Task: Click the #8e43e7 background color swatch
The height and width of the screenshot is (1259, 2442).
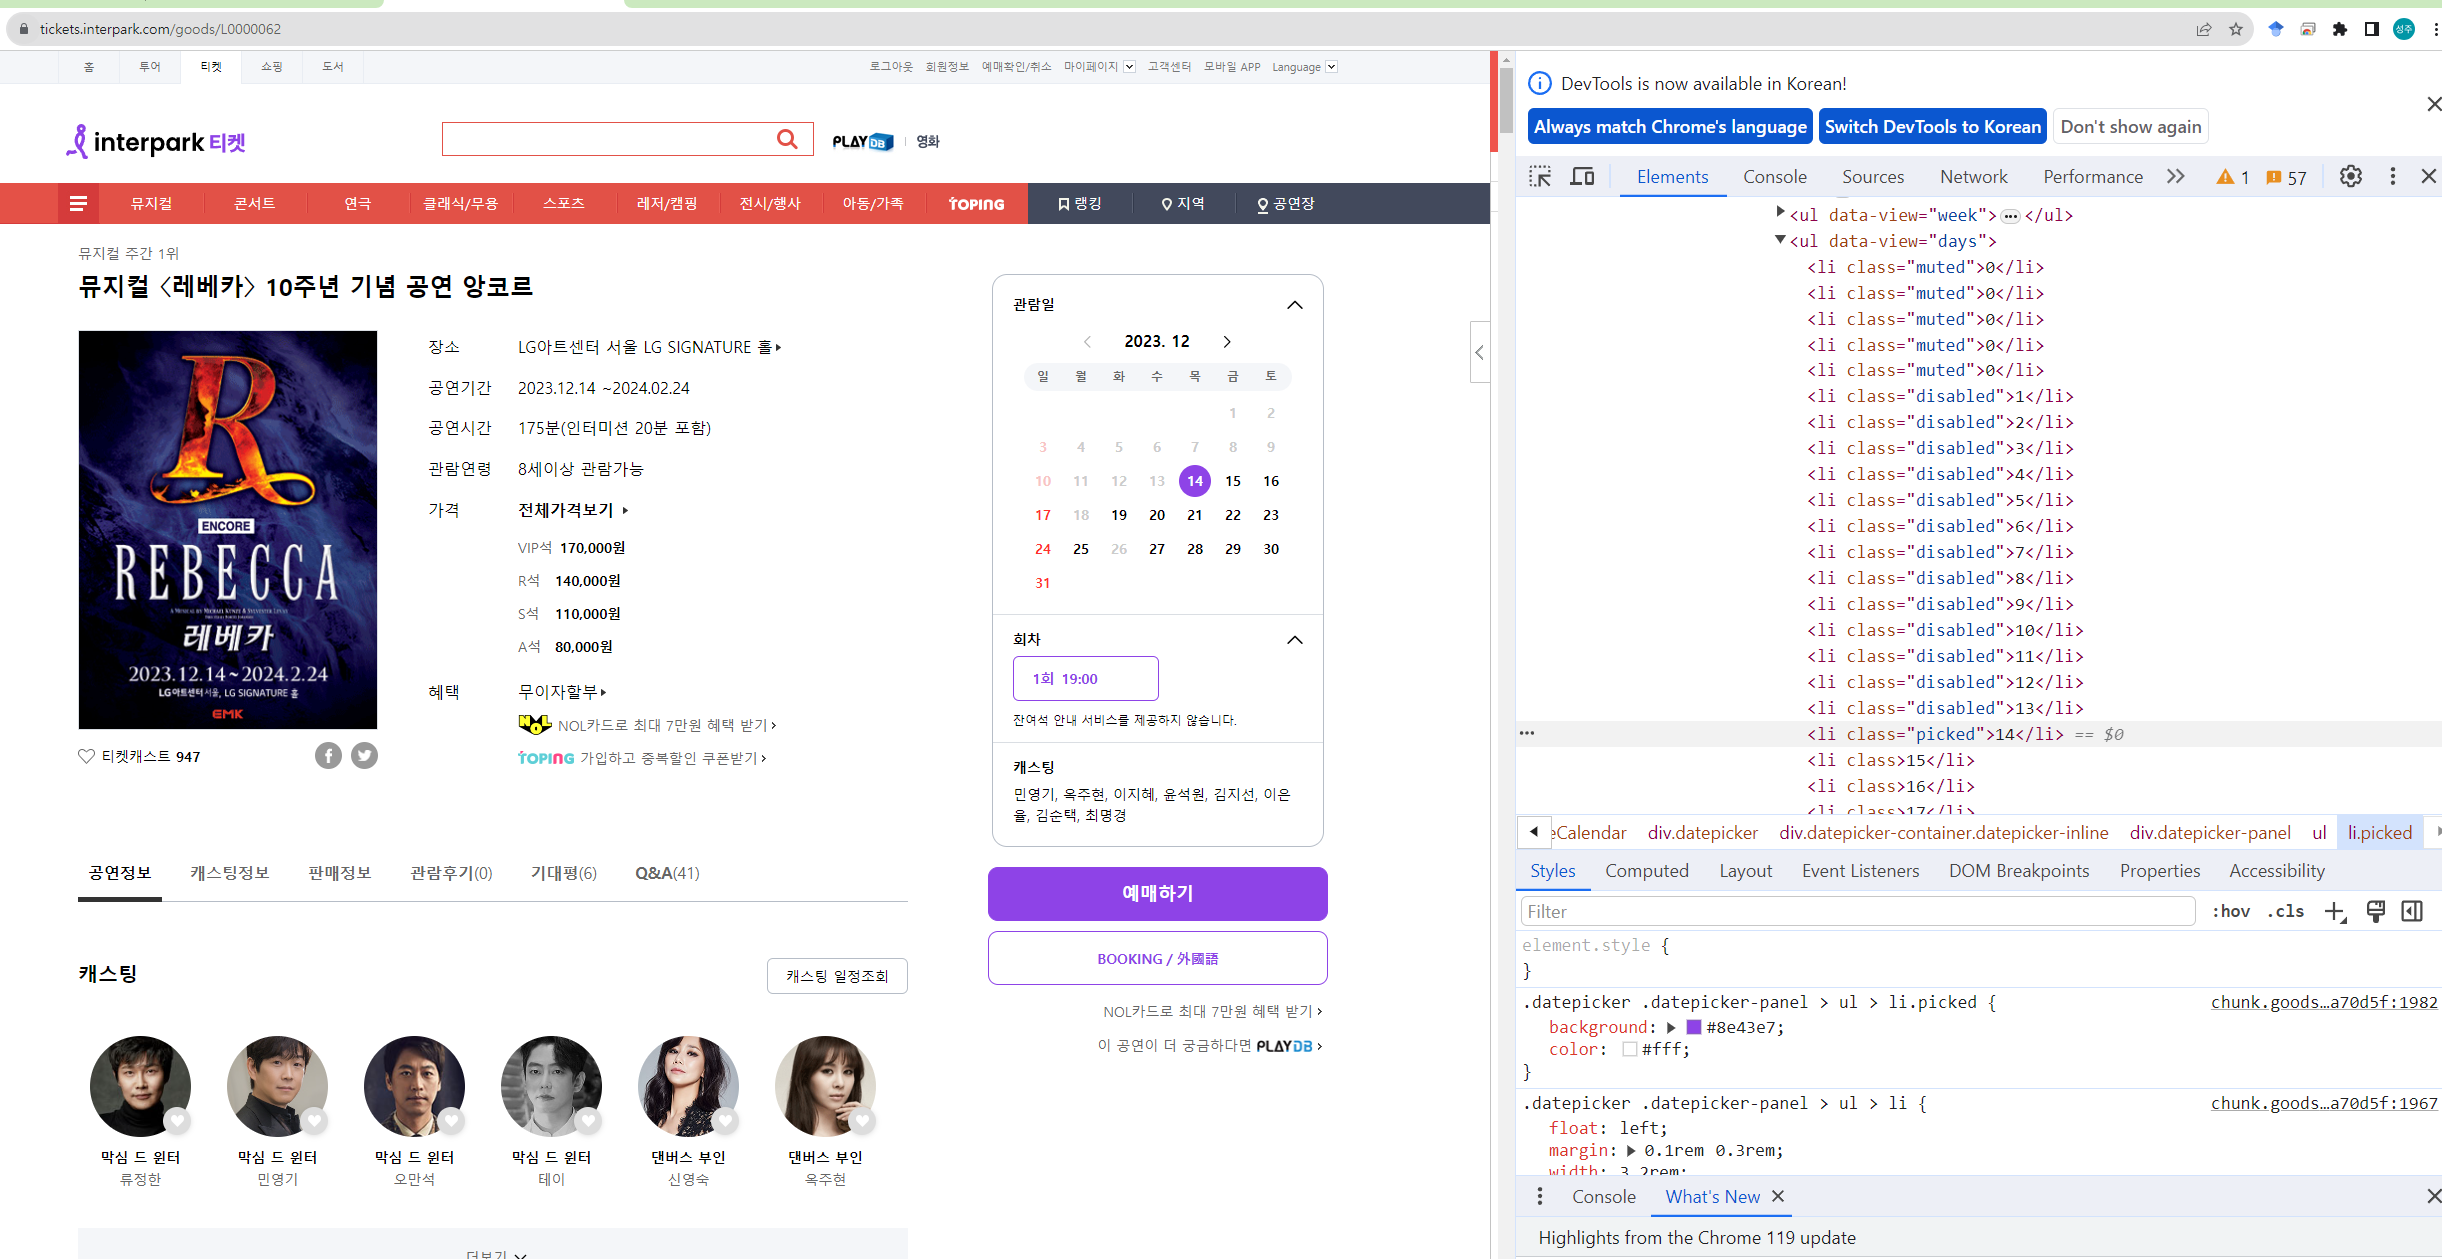Action: point(1694,1027)
